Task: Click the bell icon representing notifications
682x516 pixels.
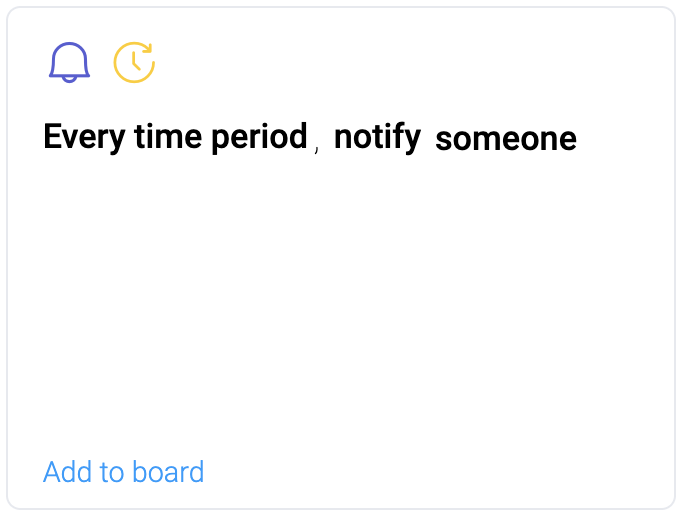Action: point(69,63)
